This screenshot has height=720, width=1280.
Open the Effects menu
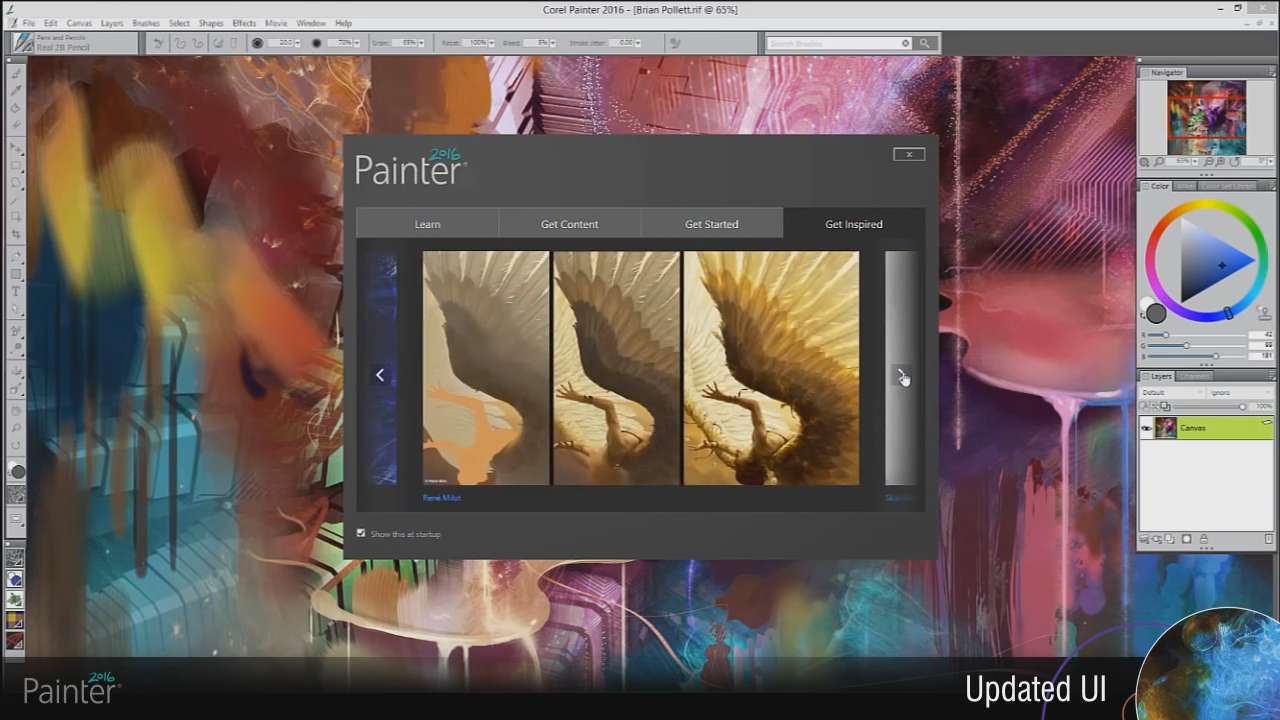click(244, 23)
